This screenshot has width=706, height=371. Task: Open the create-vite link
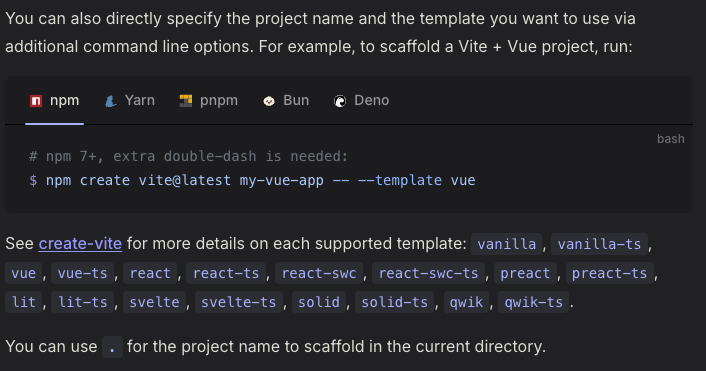80,244
